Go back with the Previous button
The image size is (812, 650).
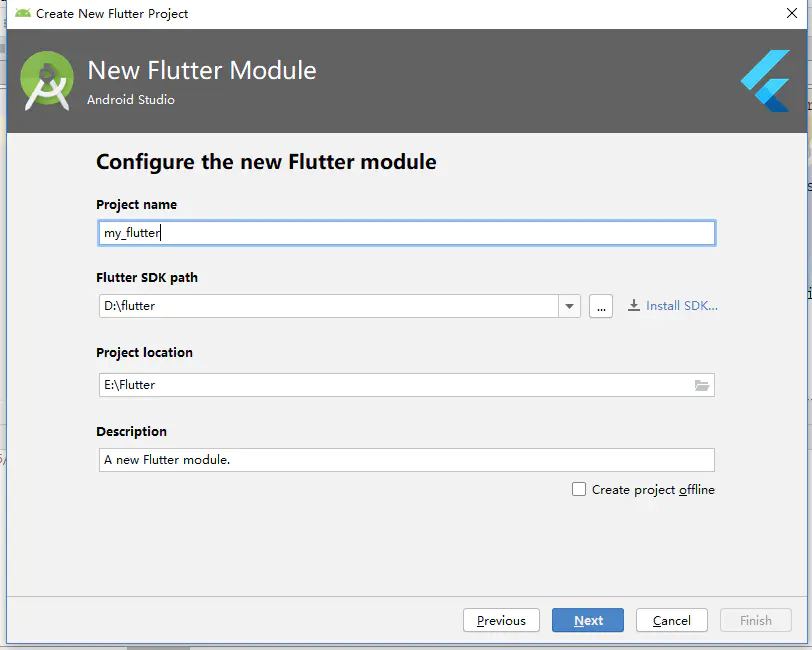tap(501, 620)
